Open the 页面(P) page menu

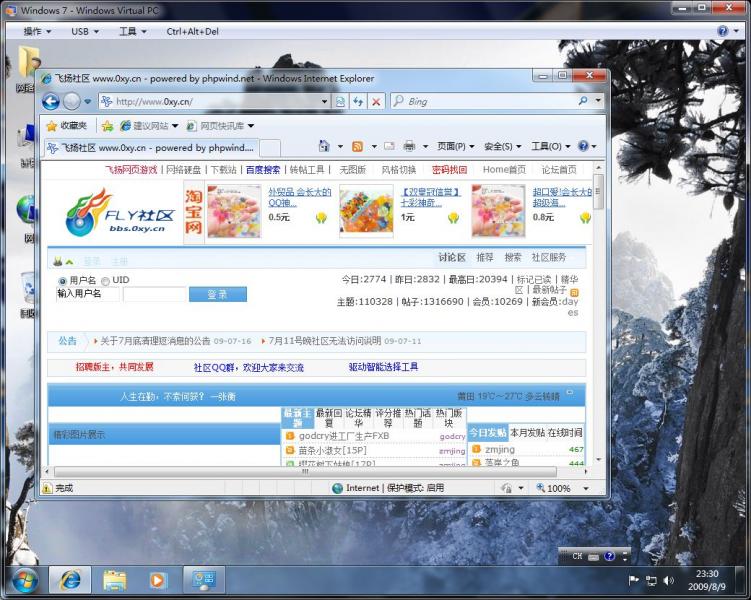pyautogui.click(x=455, y=147)
